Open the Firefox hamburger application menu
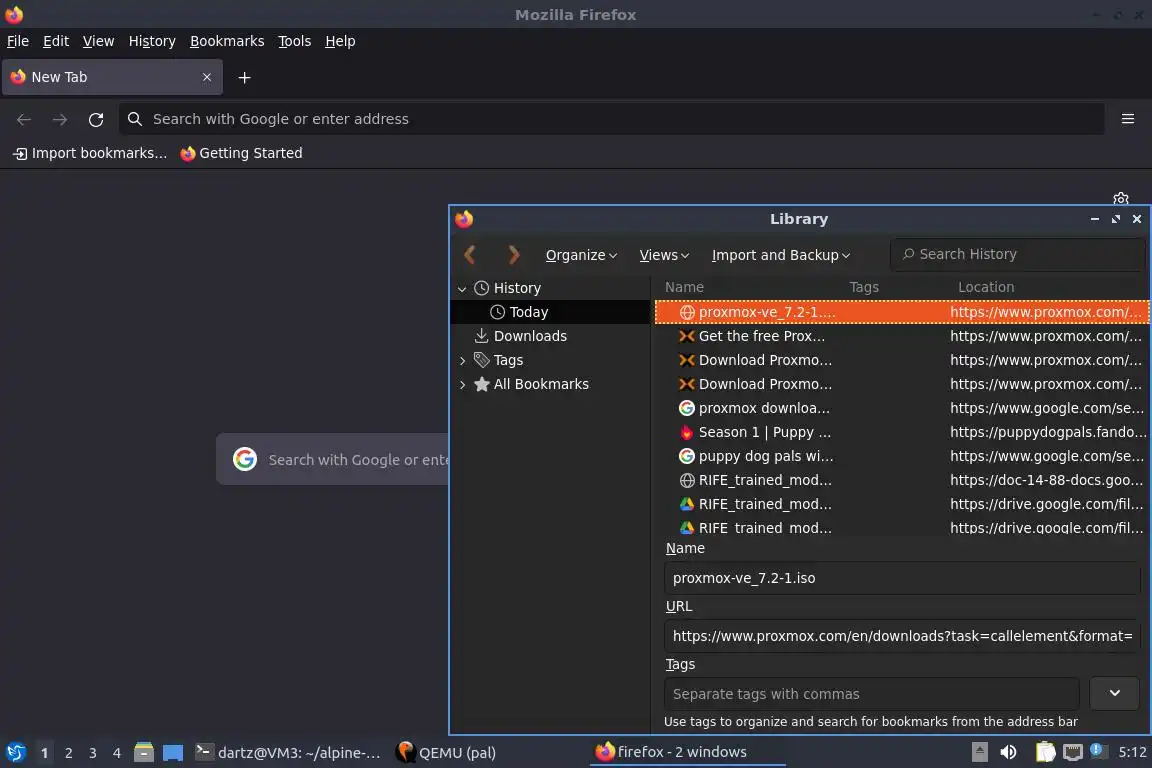 coord(1128,119)
